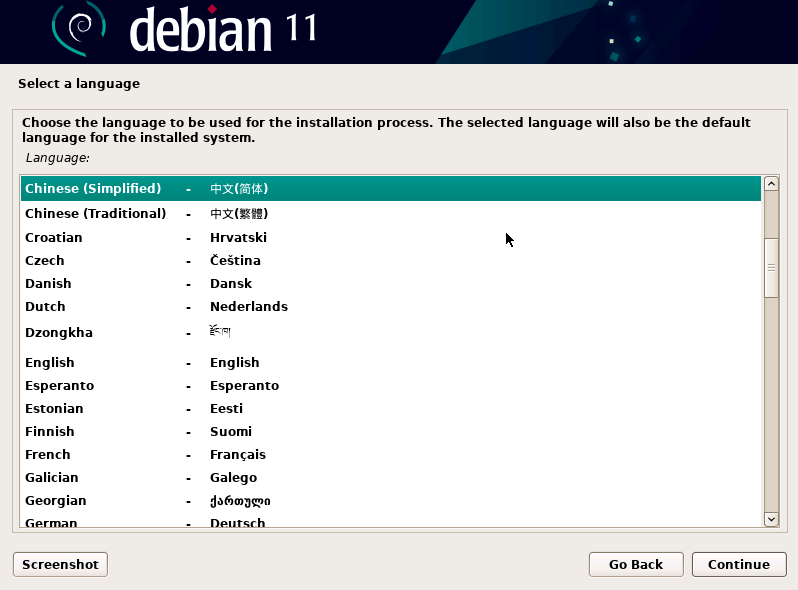
Task: Choose Croatian language entry
Action: (391, 238)
